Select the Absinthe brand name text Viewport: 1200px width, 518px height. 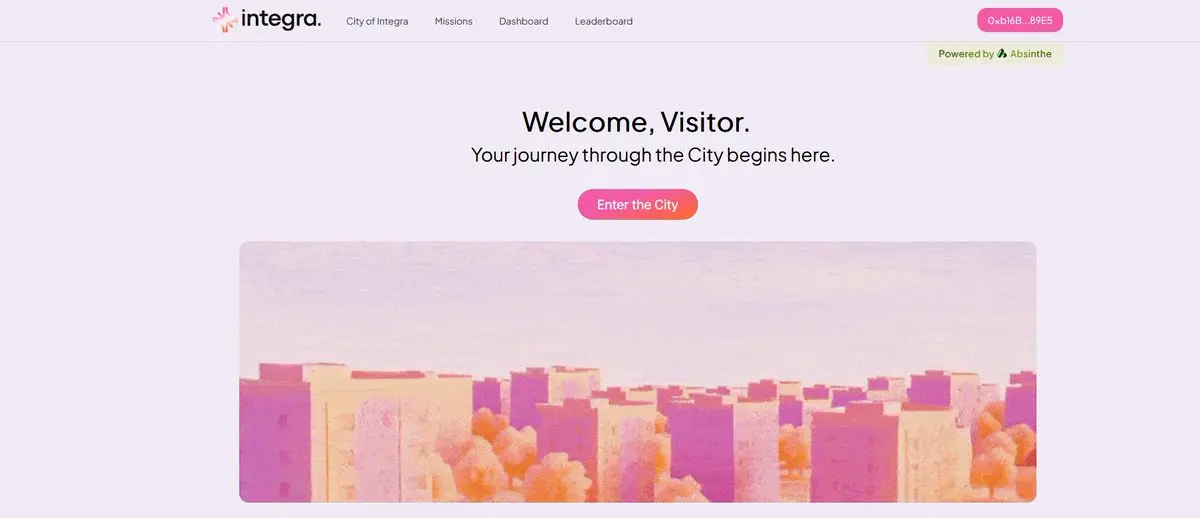1031,54
